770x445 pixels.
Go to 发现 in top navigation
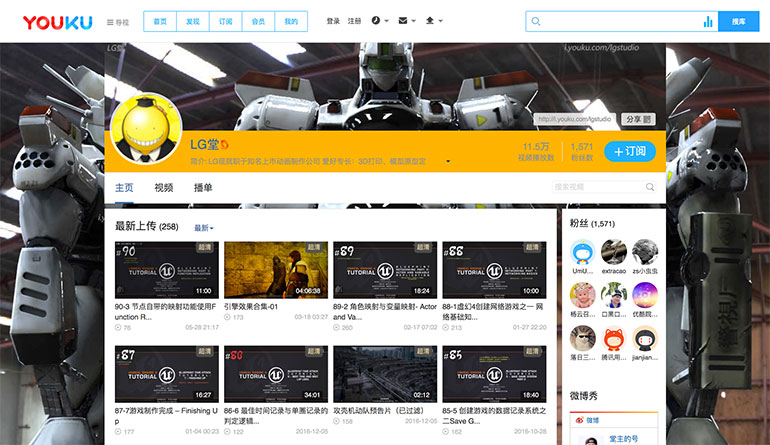(193, 22)
